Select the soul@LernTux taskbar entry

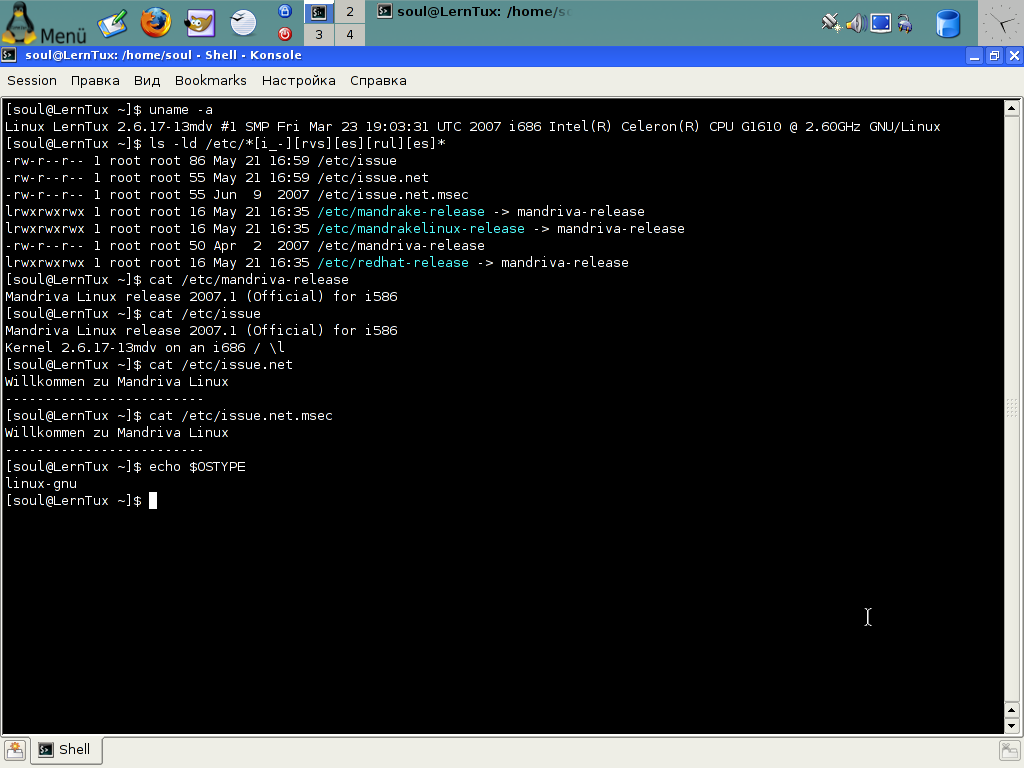coord(475,11)
